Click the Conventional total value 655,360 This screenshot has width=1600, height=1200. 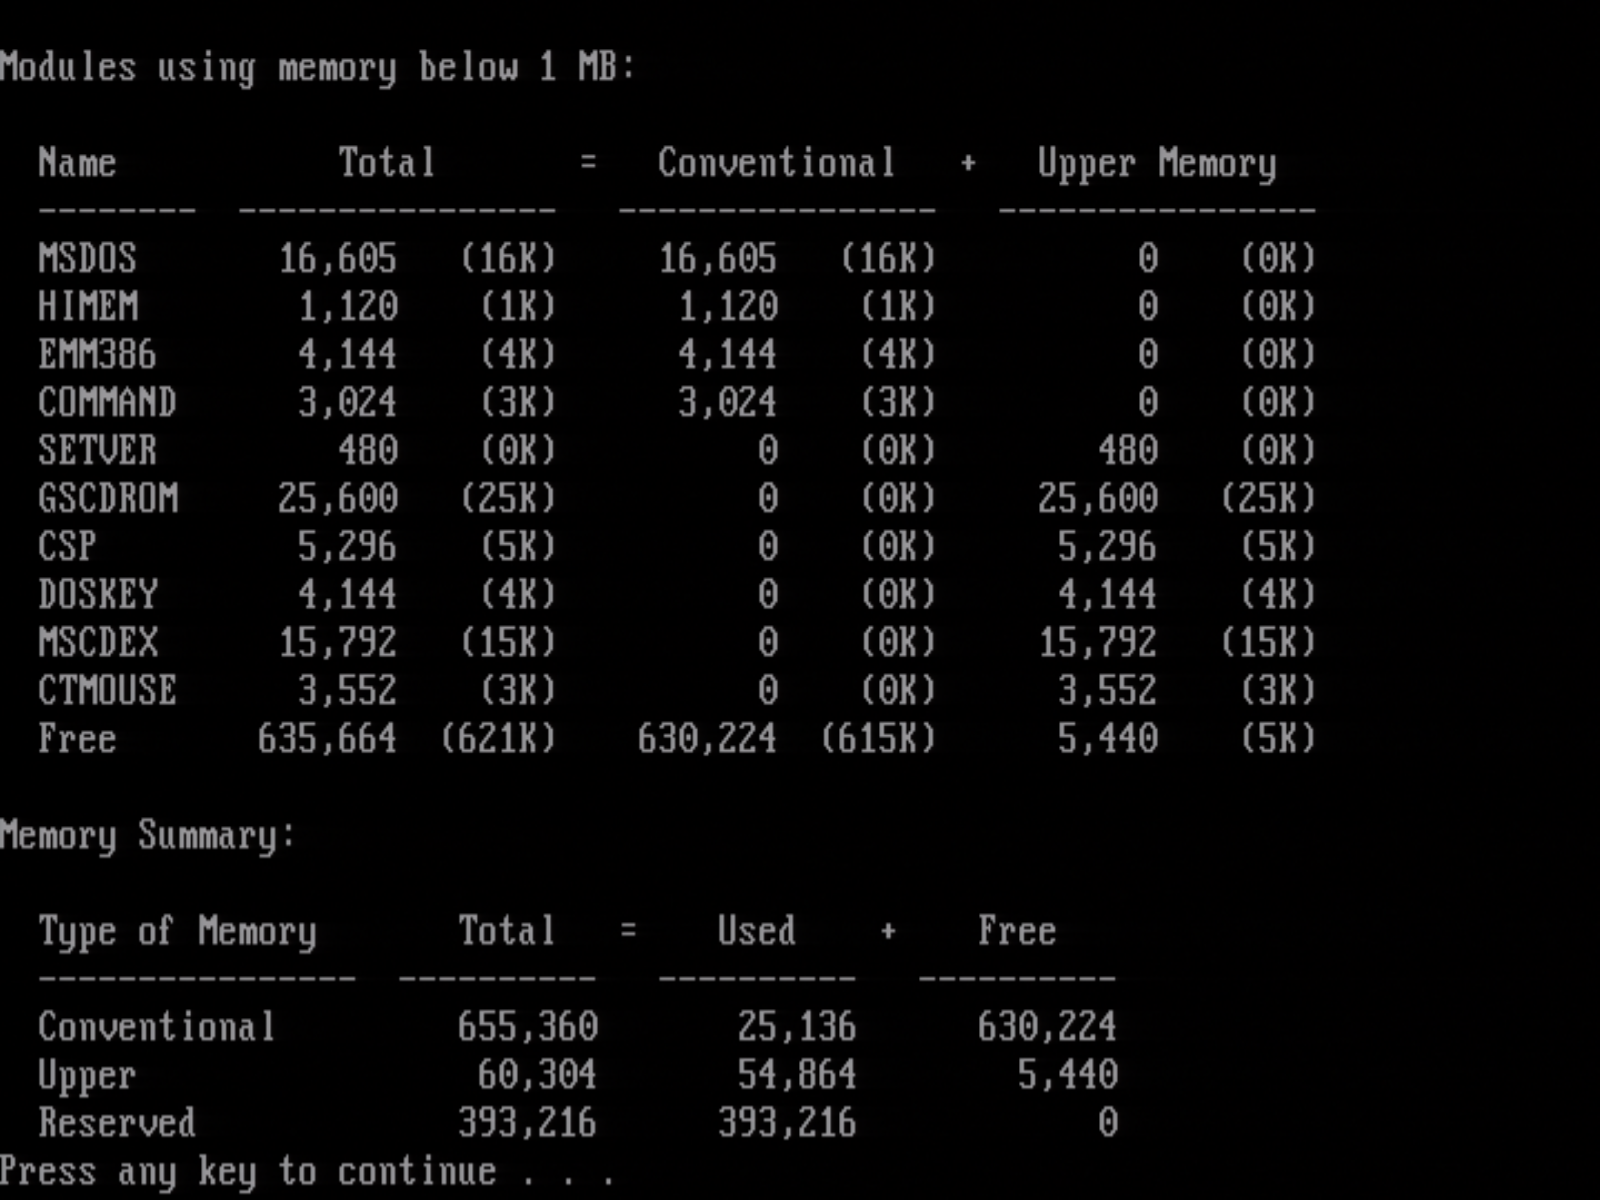527,1026
